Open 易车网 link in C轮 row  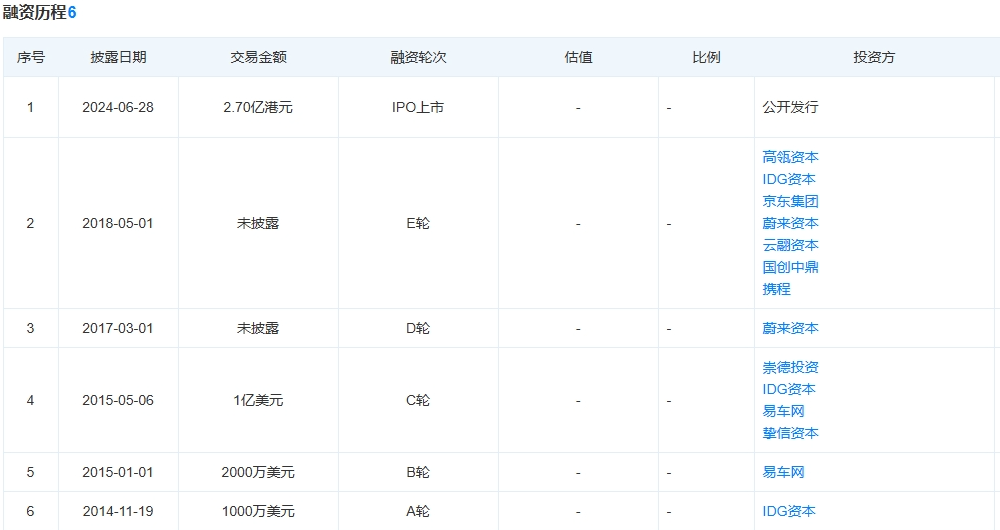[x=783, y=411]
